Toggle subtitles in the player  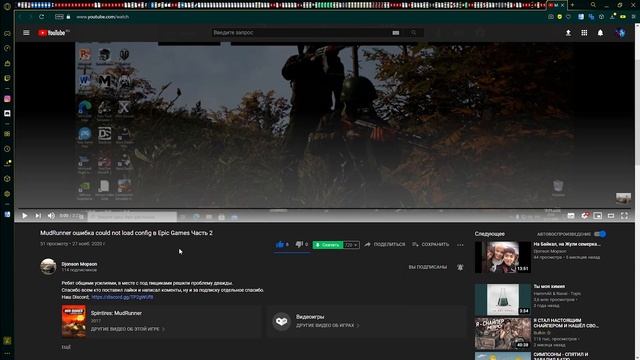coord(571,216)
